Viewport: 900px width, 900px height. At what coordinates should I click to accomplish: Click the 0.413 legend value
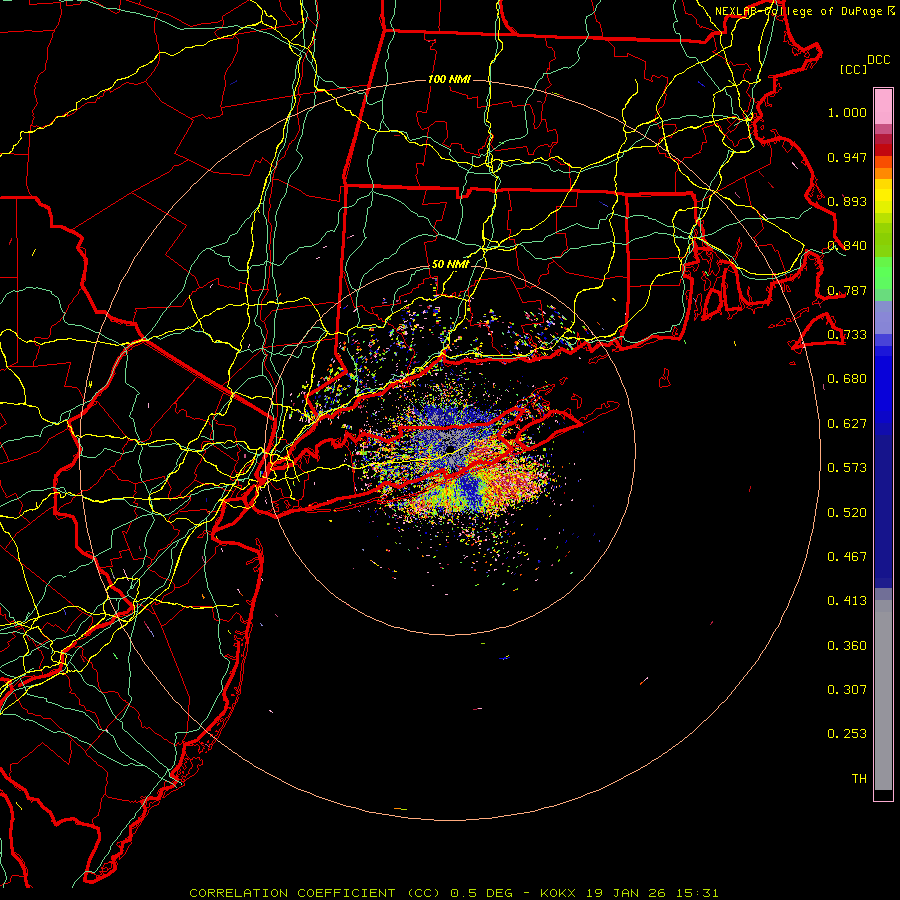pyautogui.click(x=847, y=601)
